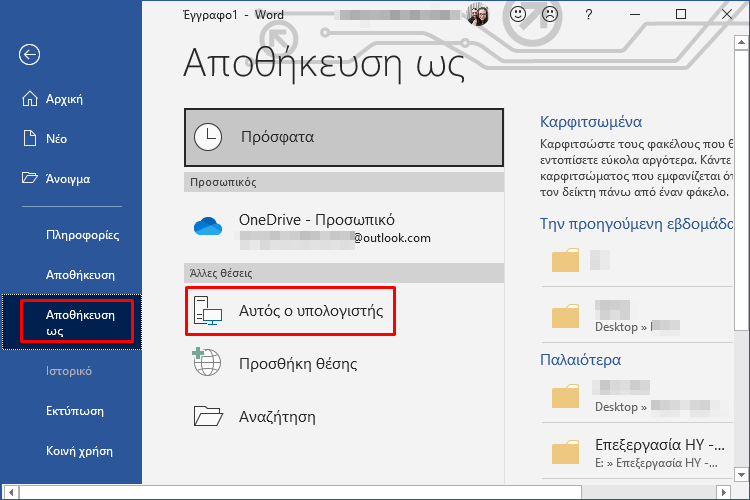This screenshot has width=750, height=500.
Task: Select the Πρόσφατα recent locations button
Action: pyautogui.click(x=344, y=137)
